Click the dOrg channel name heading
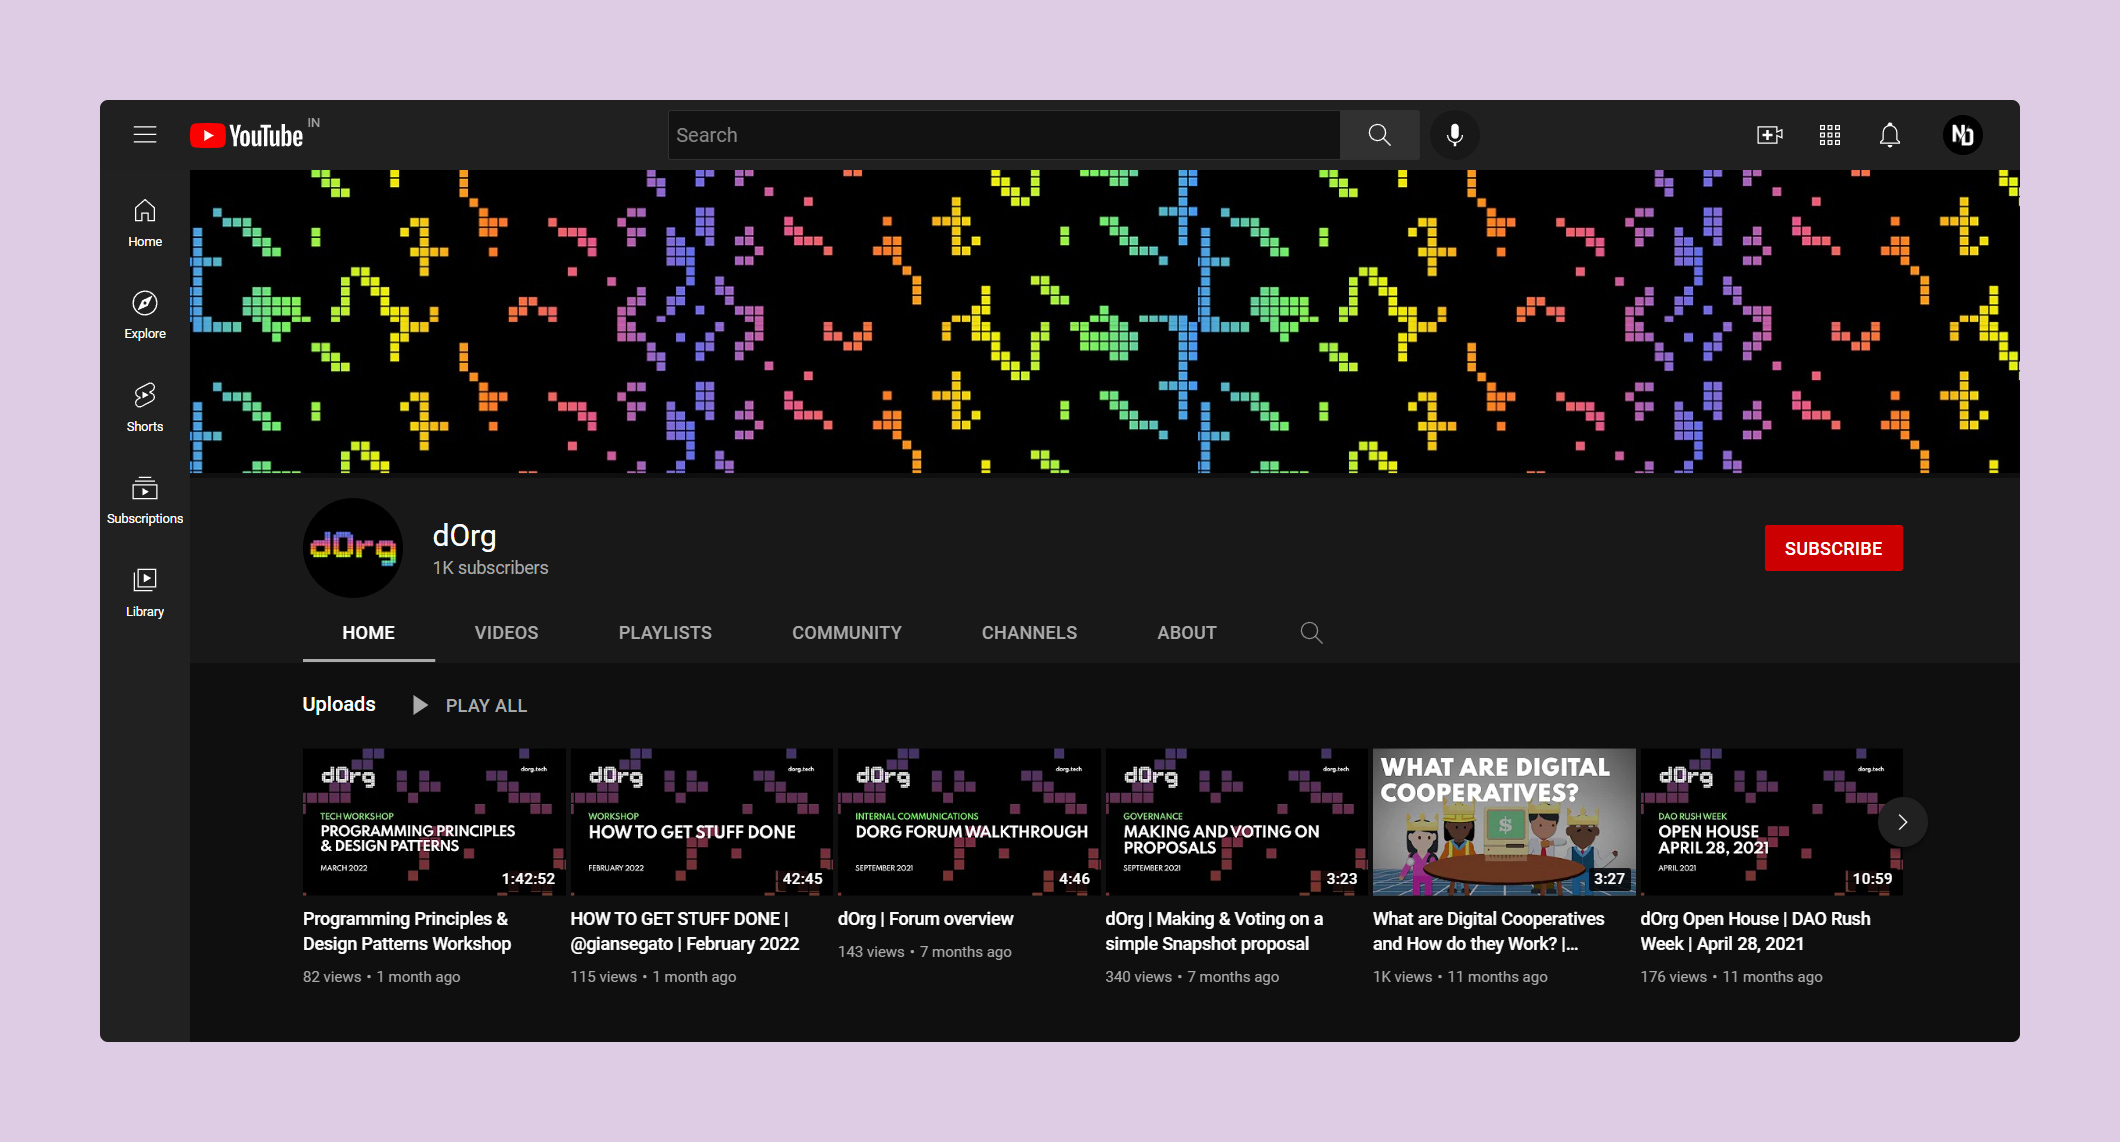 tap(464, 536)
